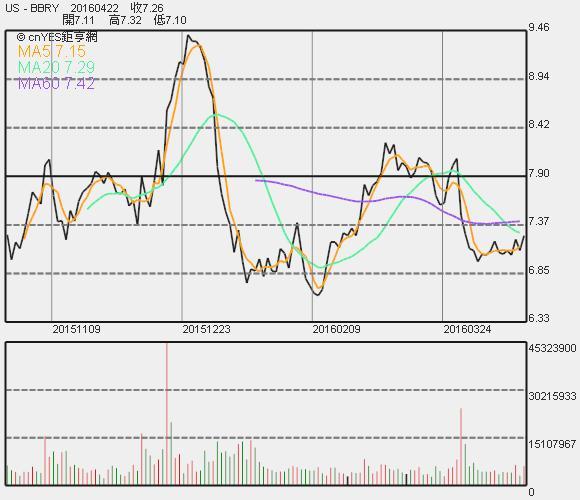Click the MA20 7.29 legend label

[56, 67]
